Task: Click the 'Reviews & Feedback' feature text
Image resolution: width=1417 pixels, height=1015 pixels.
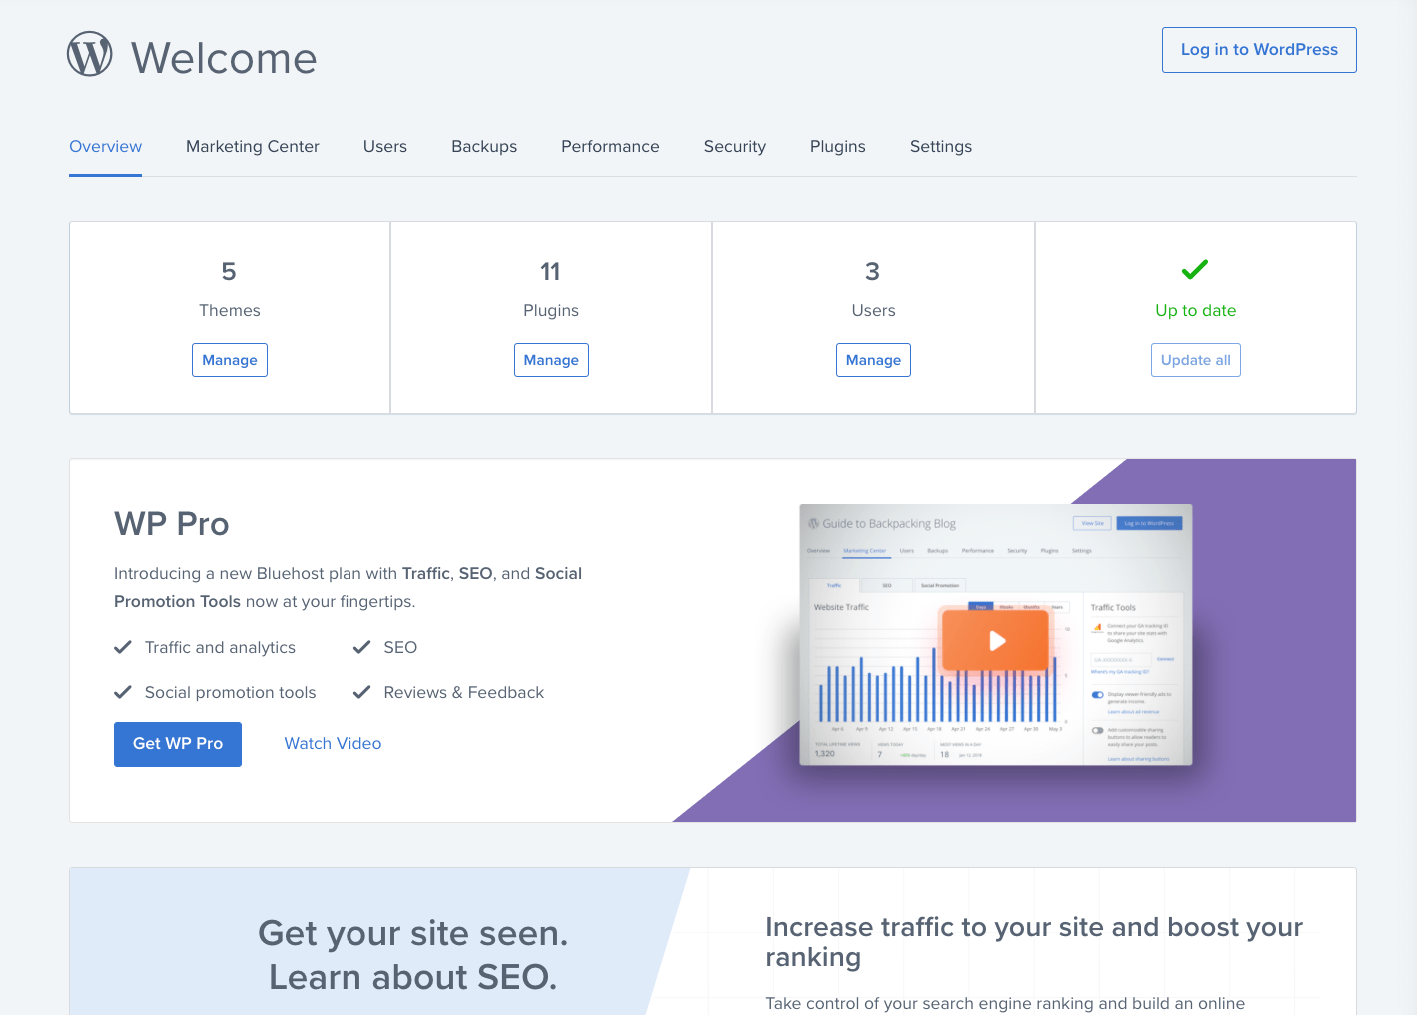Action: pyautogui.click(x=464, y=692)
